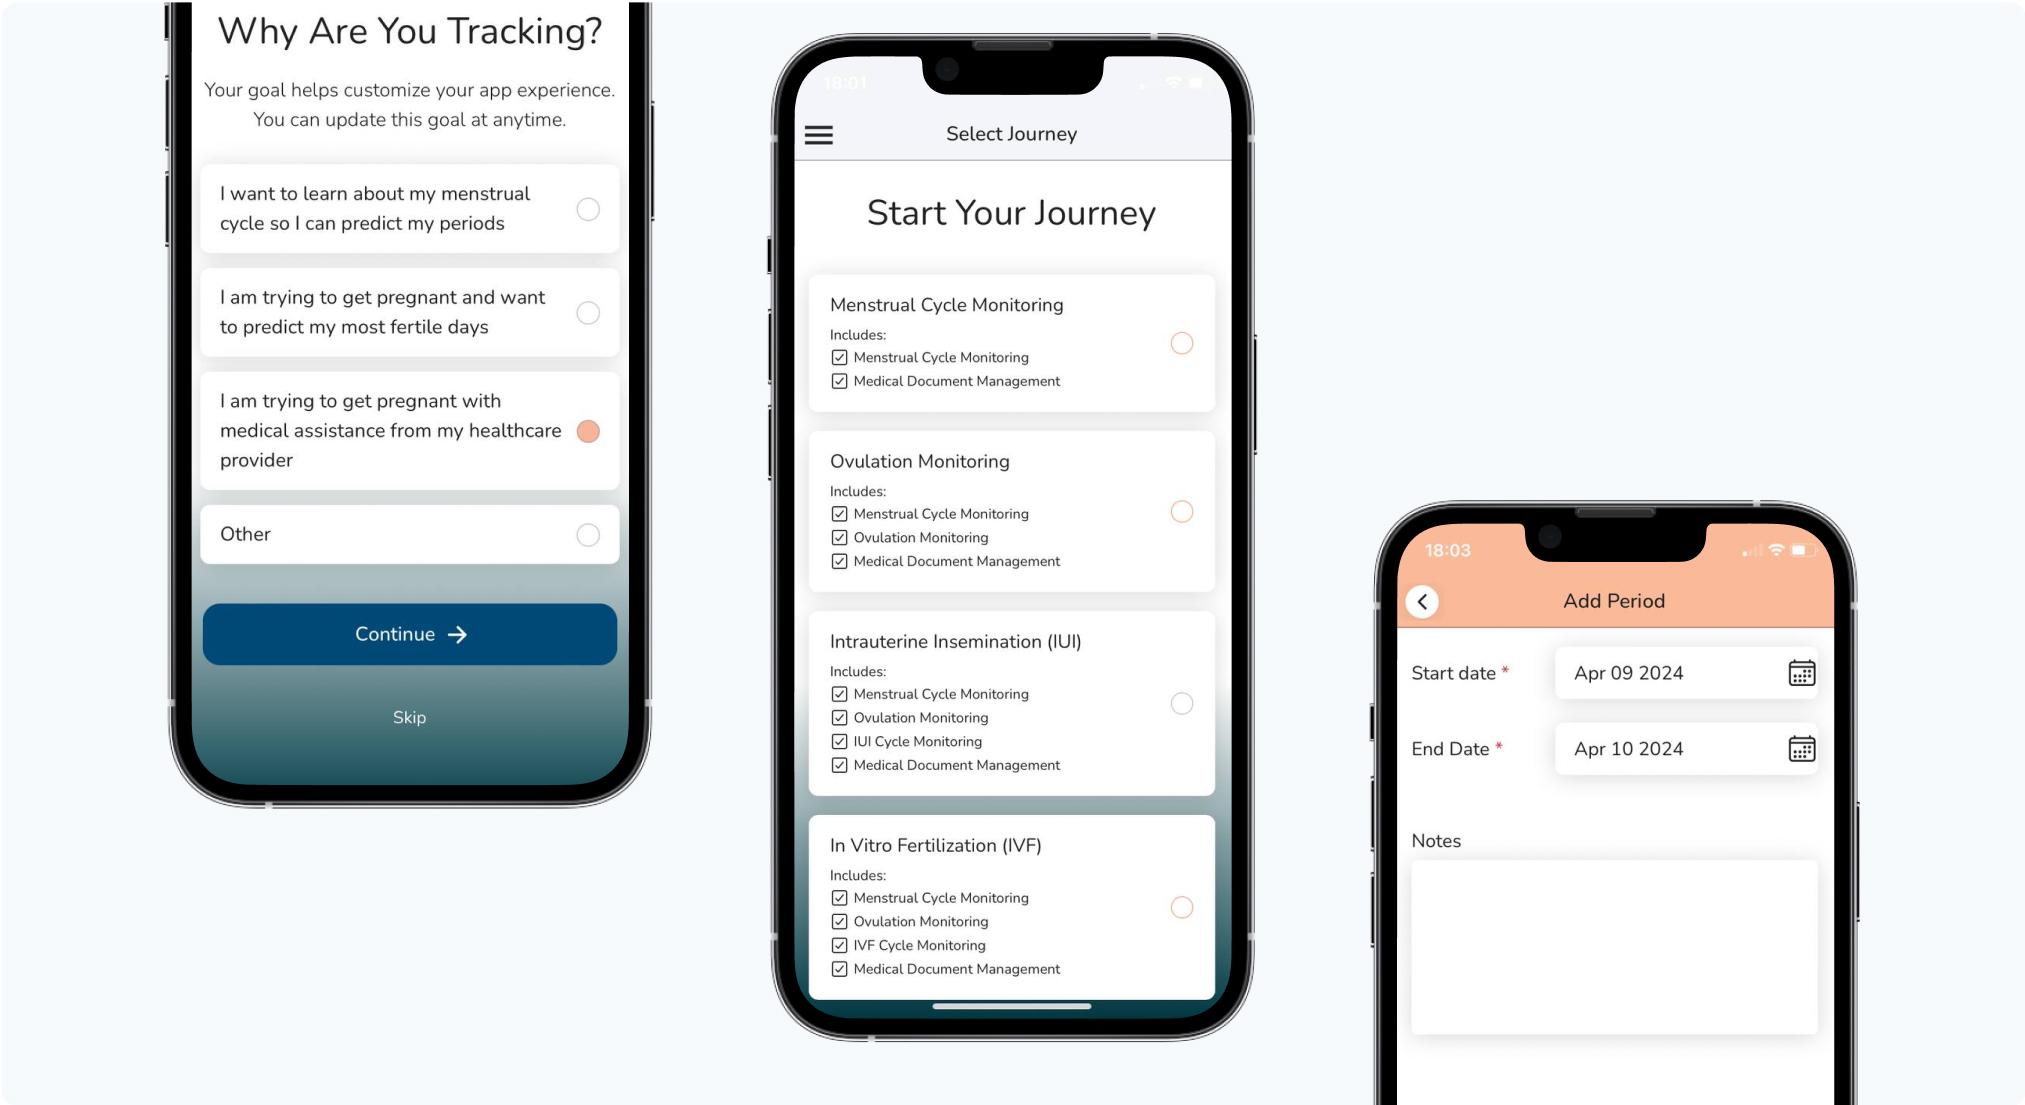Click the hamburger menu icon
This screenshot has width=2025, height=1105.
point(818,132)
